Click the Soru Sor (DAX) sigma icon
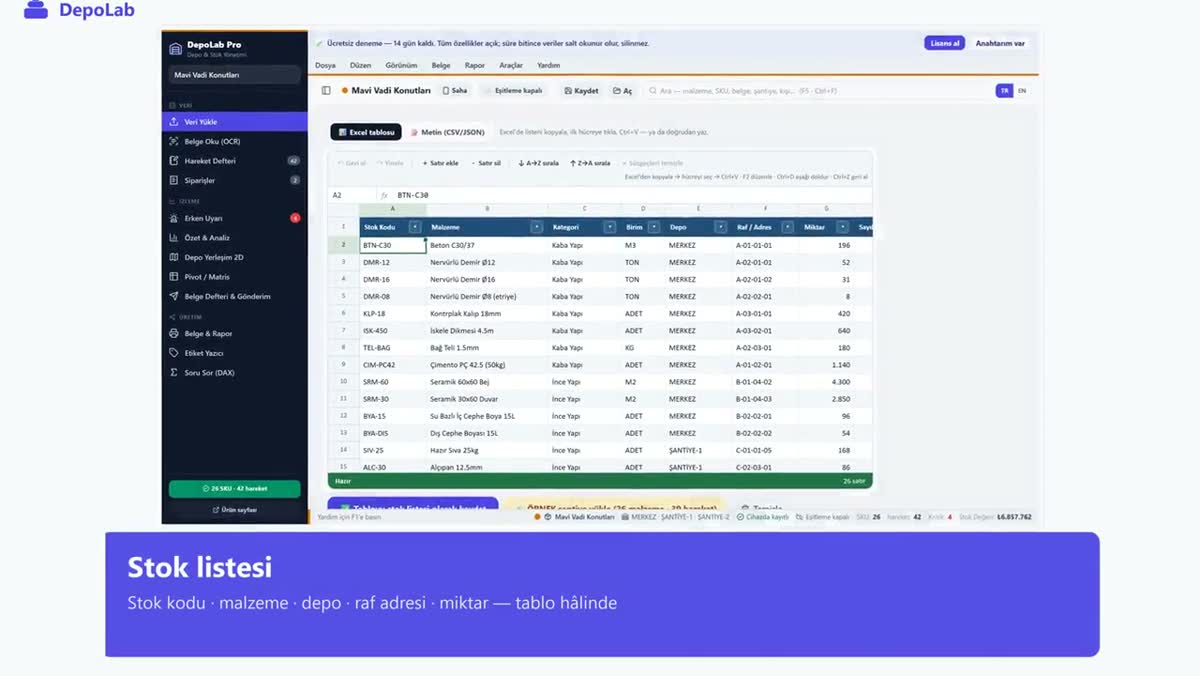 tap(174, 373)
